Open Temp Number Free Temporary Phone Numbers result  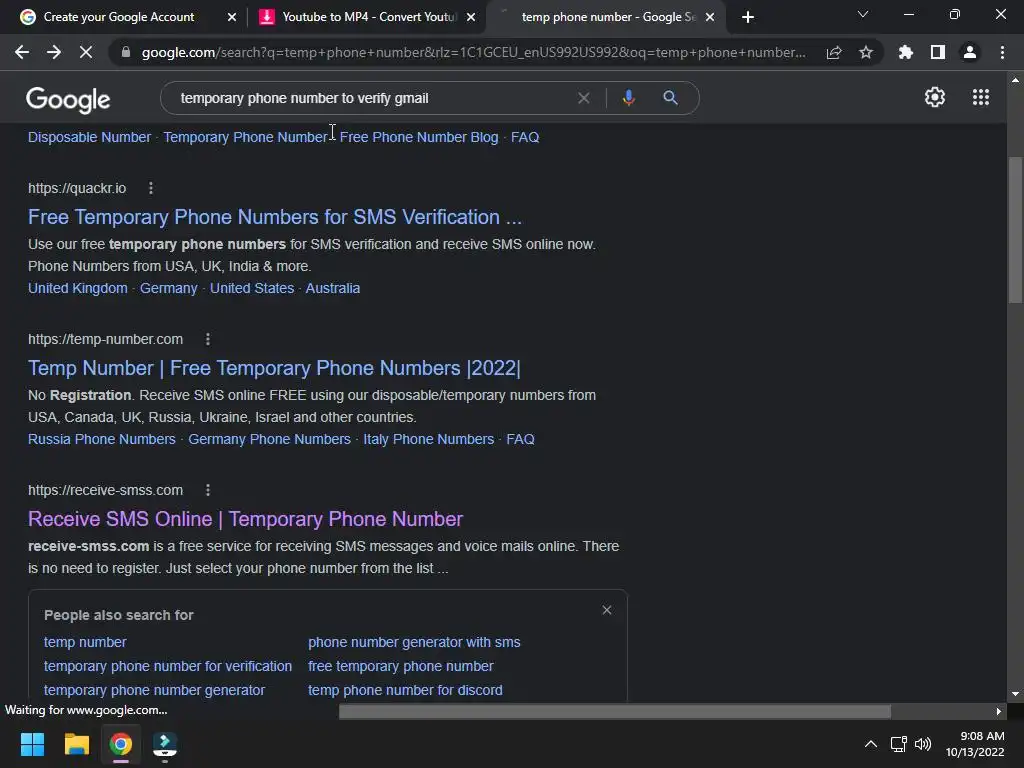(274, 368)
